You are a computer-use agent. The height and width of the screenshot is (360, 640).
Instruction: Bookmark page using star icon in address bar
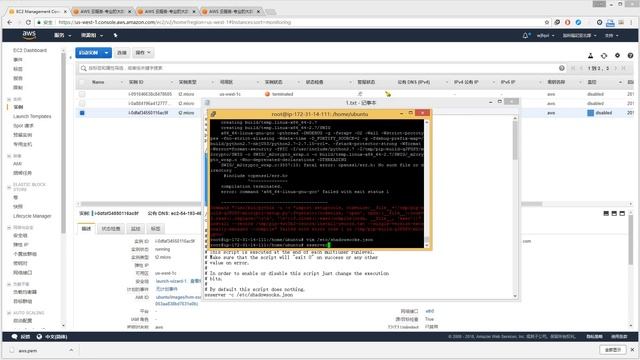[547, 22]
